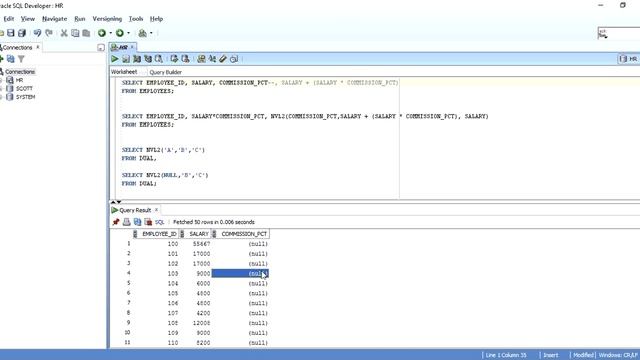Click the Unshared SQL Worksheet icon
This screenshot has height=360, width=640.
click(x=201, y=59)
